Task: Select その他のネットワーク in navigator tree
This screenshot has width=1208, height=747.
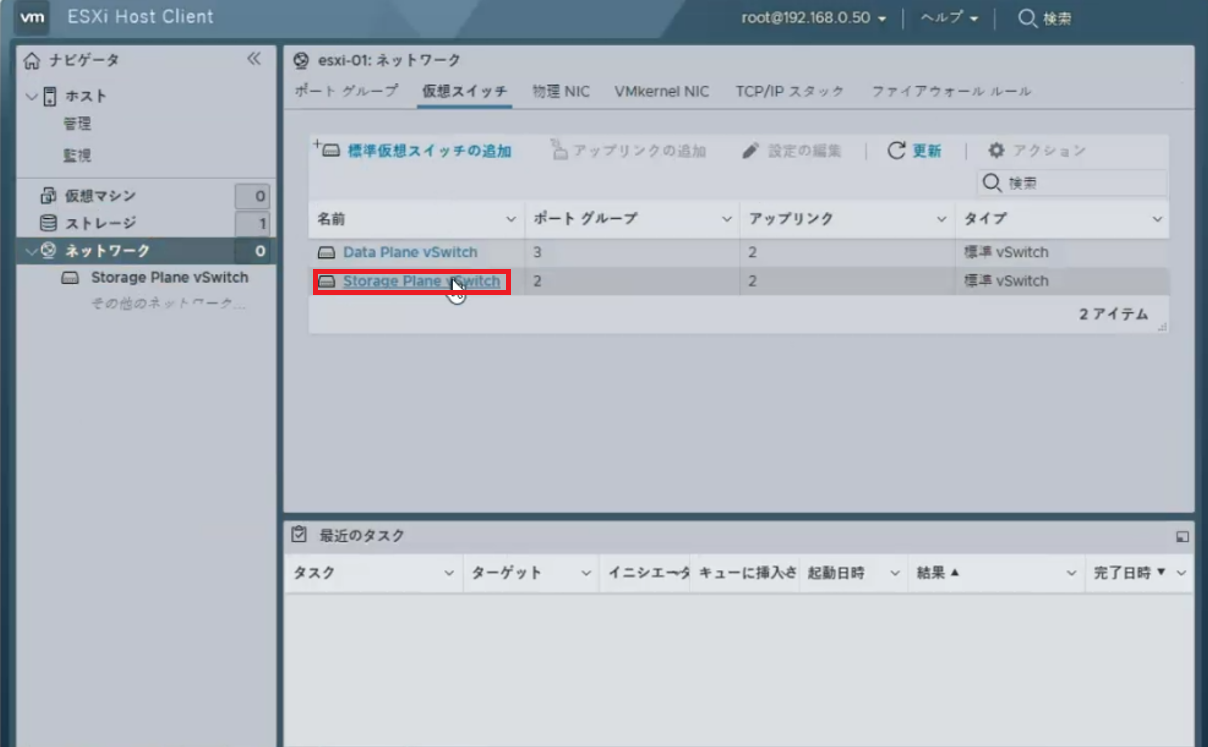Action: 168,304
